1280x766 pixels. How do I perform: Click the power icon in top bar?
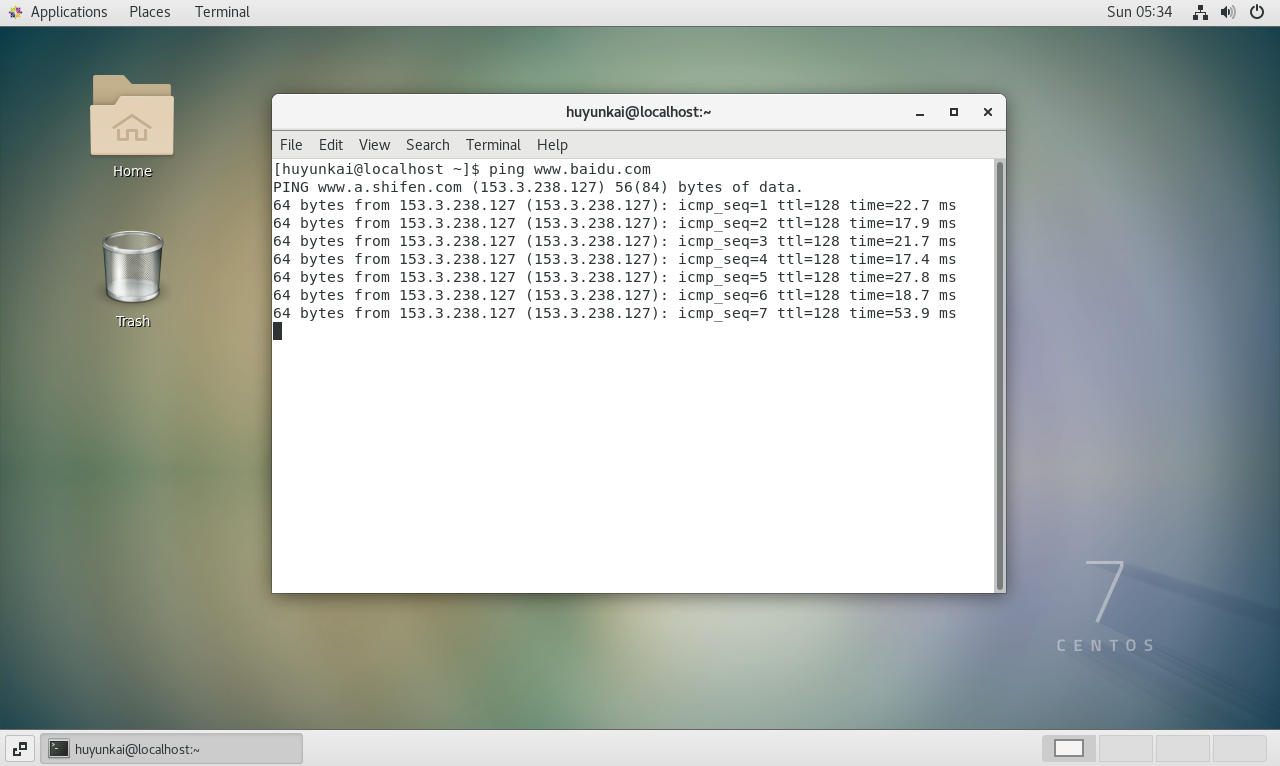tap(1257, 12)
